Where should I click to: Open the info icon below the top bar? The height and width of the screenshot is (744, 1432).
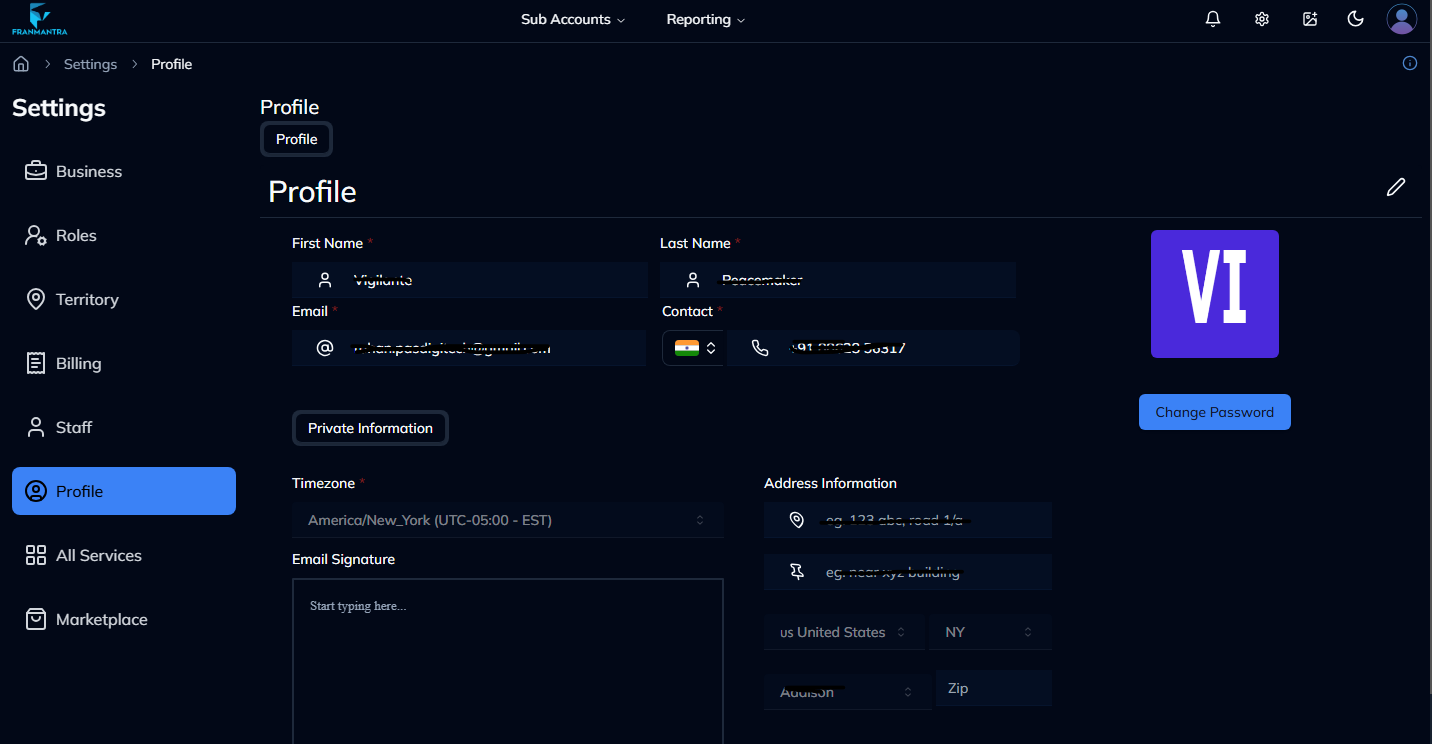tap(1409, 63)
